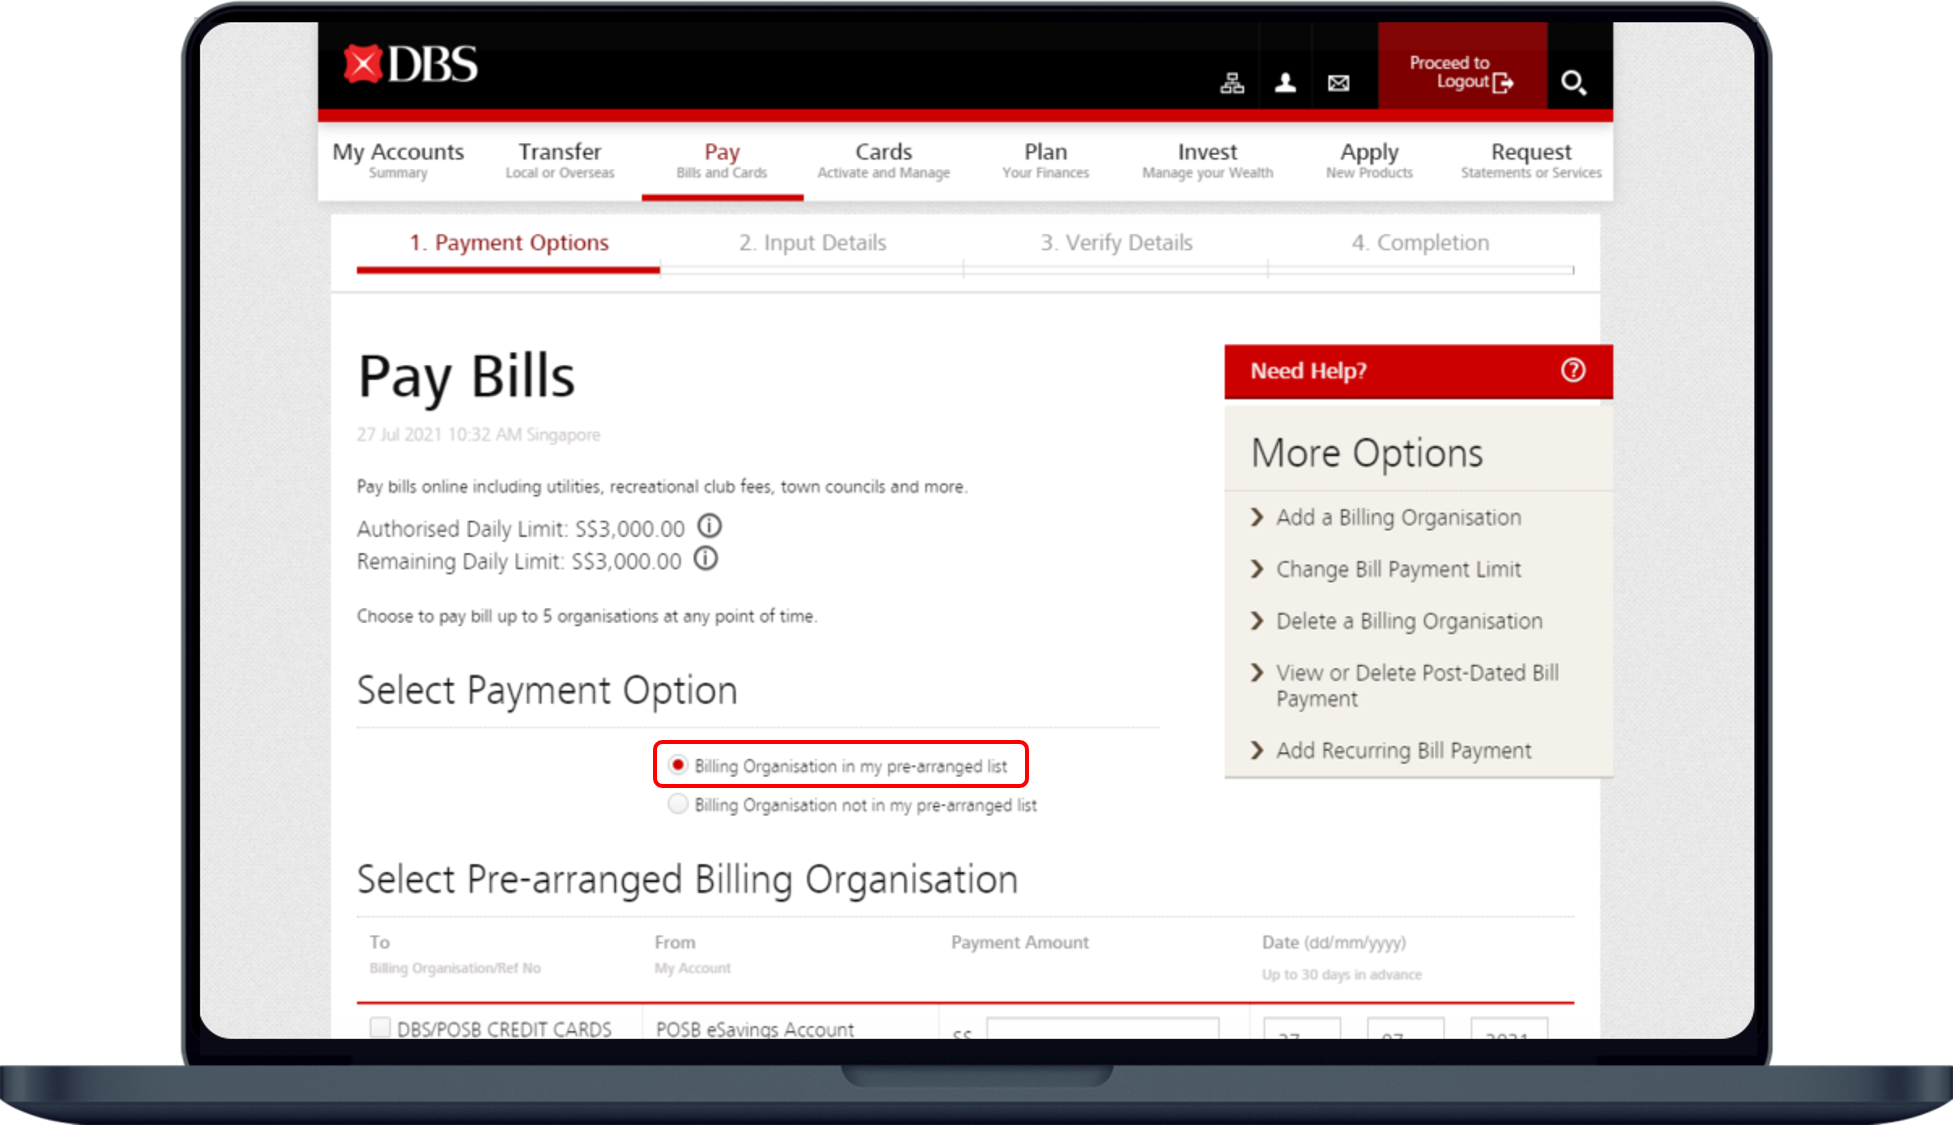Click the search magnifier icon
Viewport: 1953px width, 1125px height.
click(1574, 82)
